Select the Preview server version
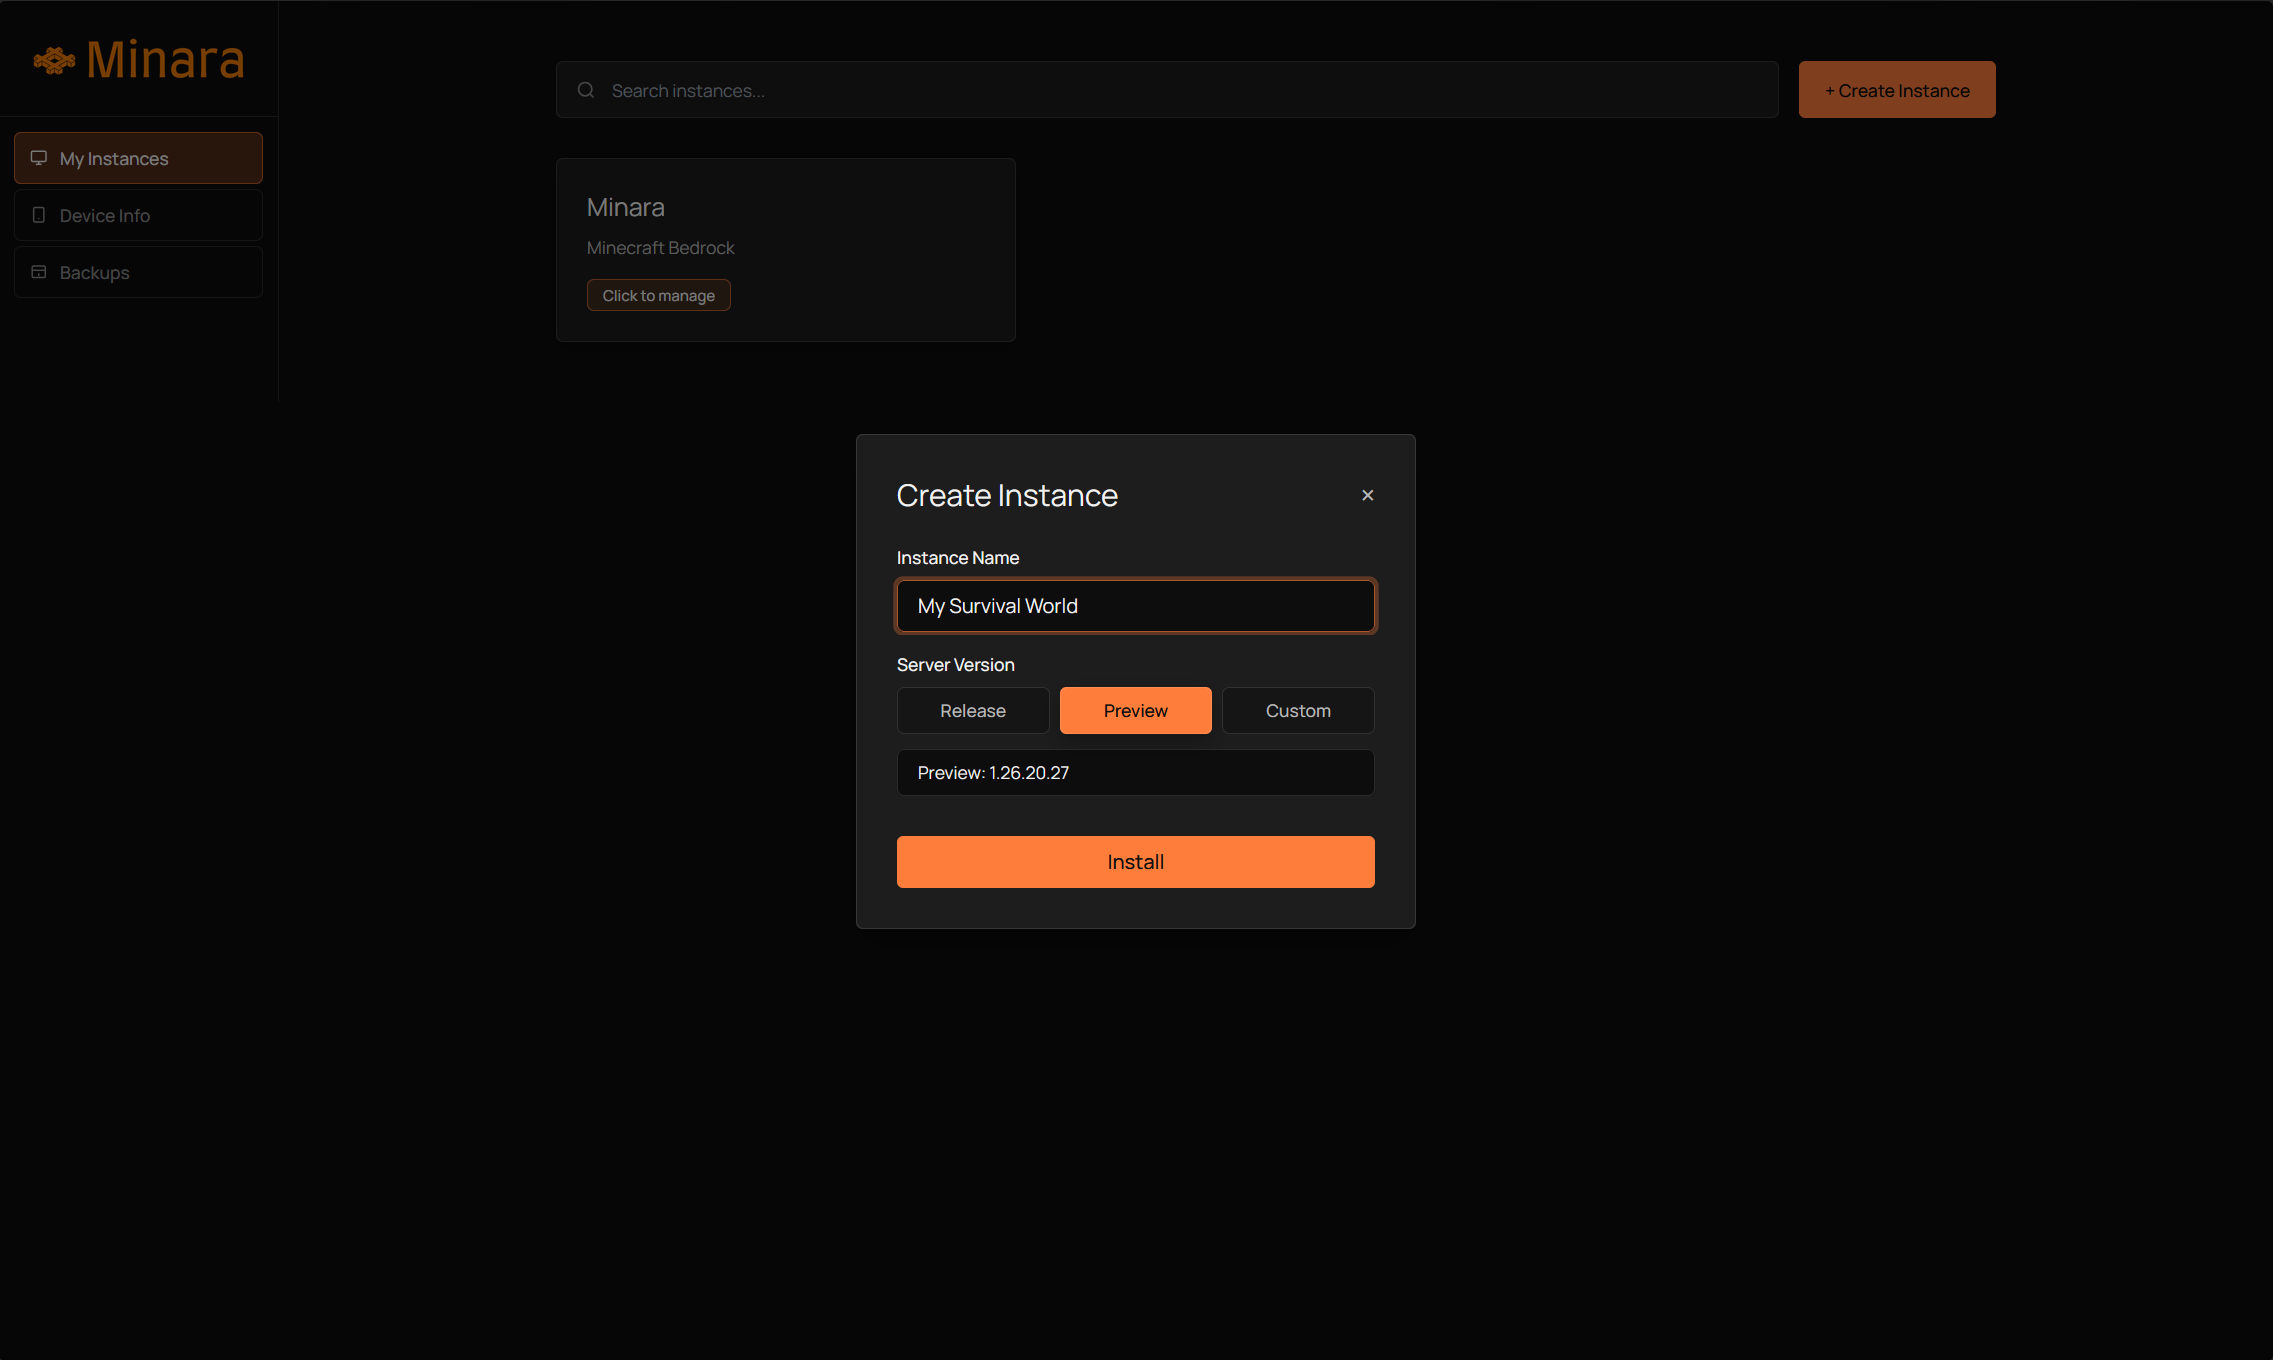The height and width of the screenshot is (1360, 2273). pos(1136,711)
